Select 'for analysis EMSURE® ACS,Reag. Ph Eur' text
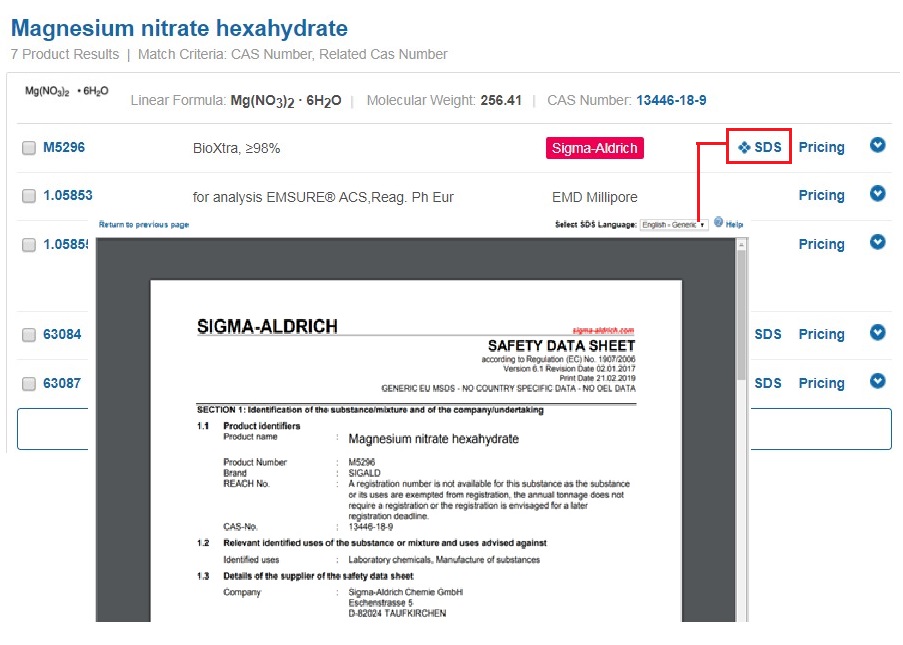 [x=323, y=198]
